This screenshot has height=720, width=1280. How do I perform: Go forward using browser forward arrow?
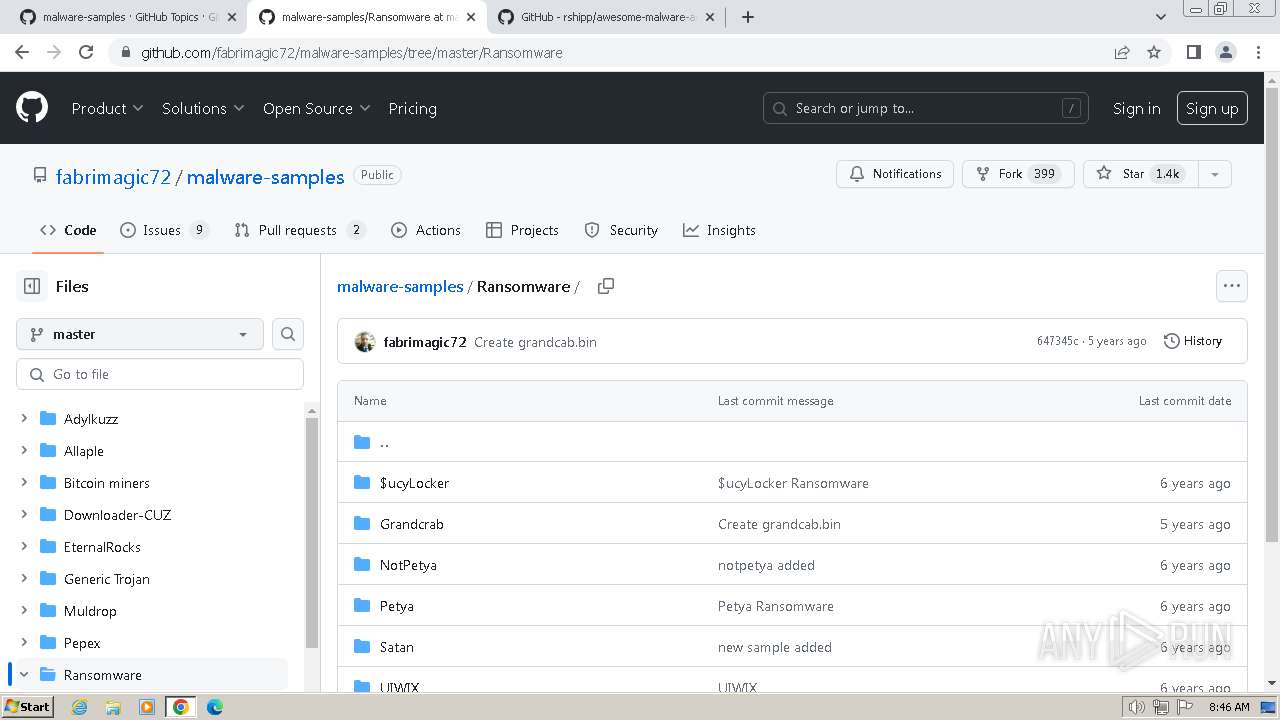(x=54, y=52)
